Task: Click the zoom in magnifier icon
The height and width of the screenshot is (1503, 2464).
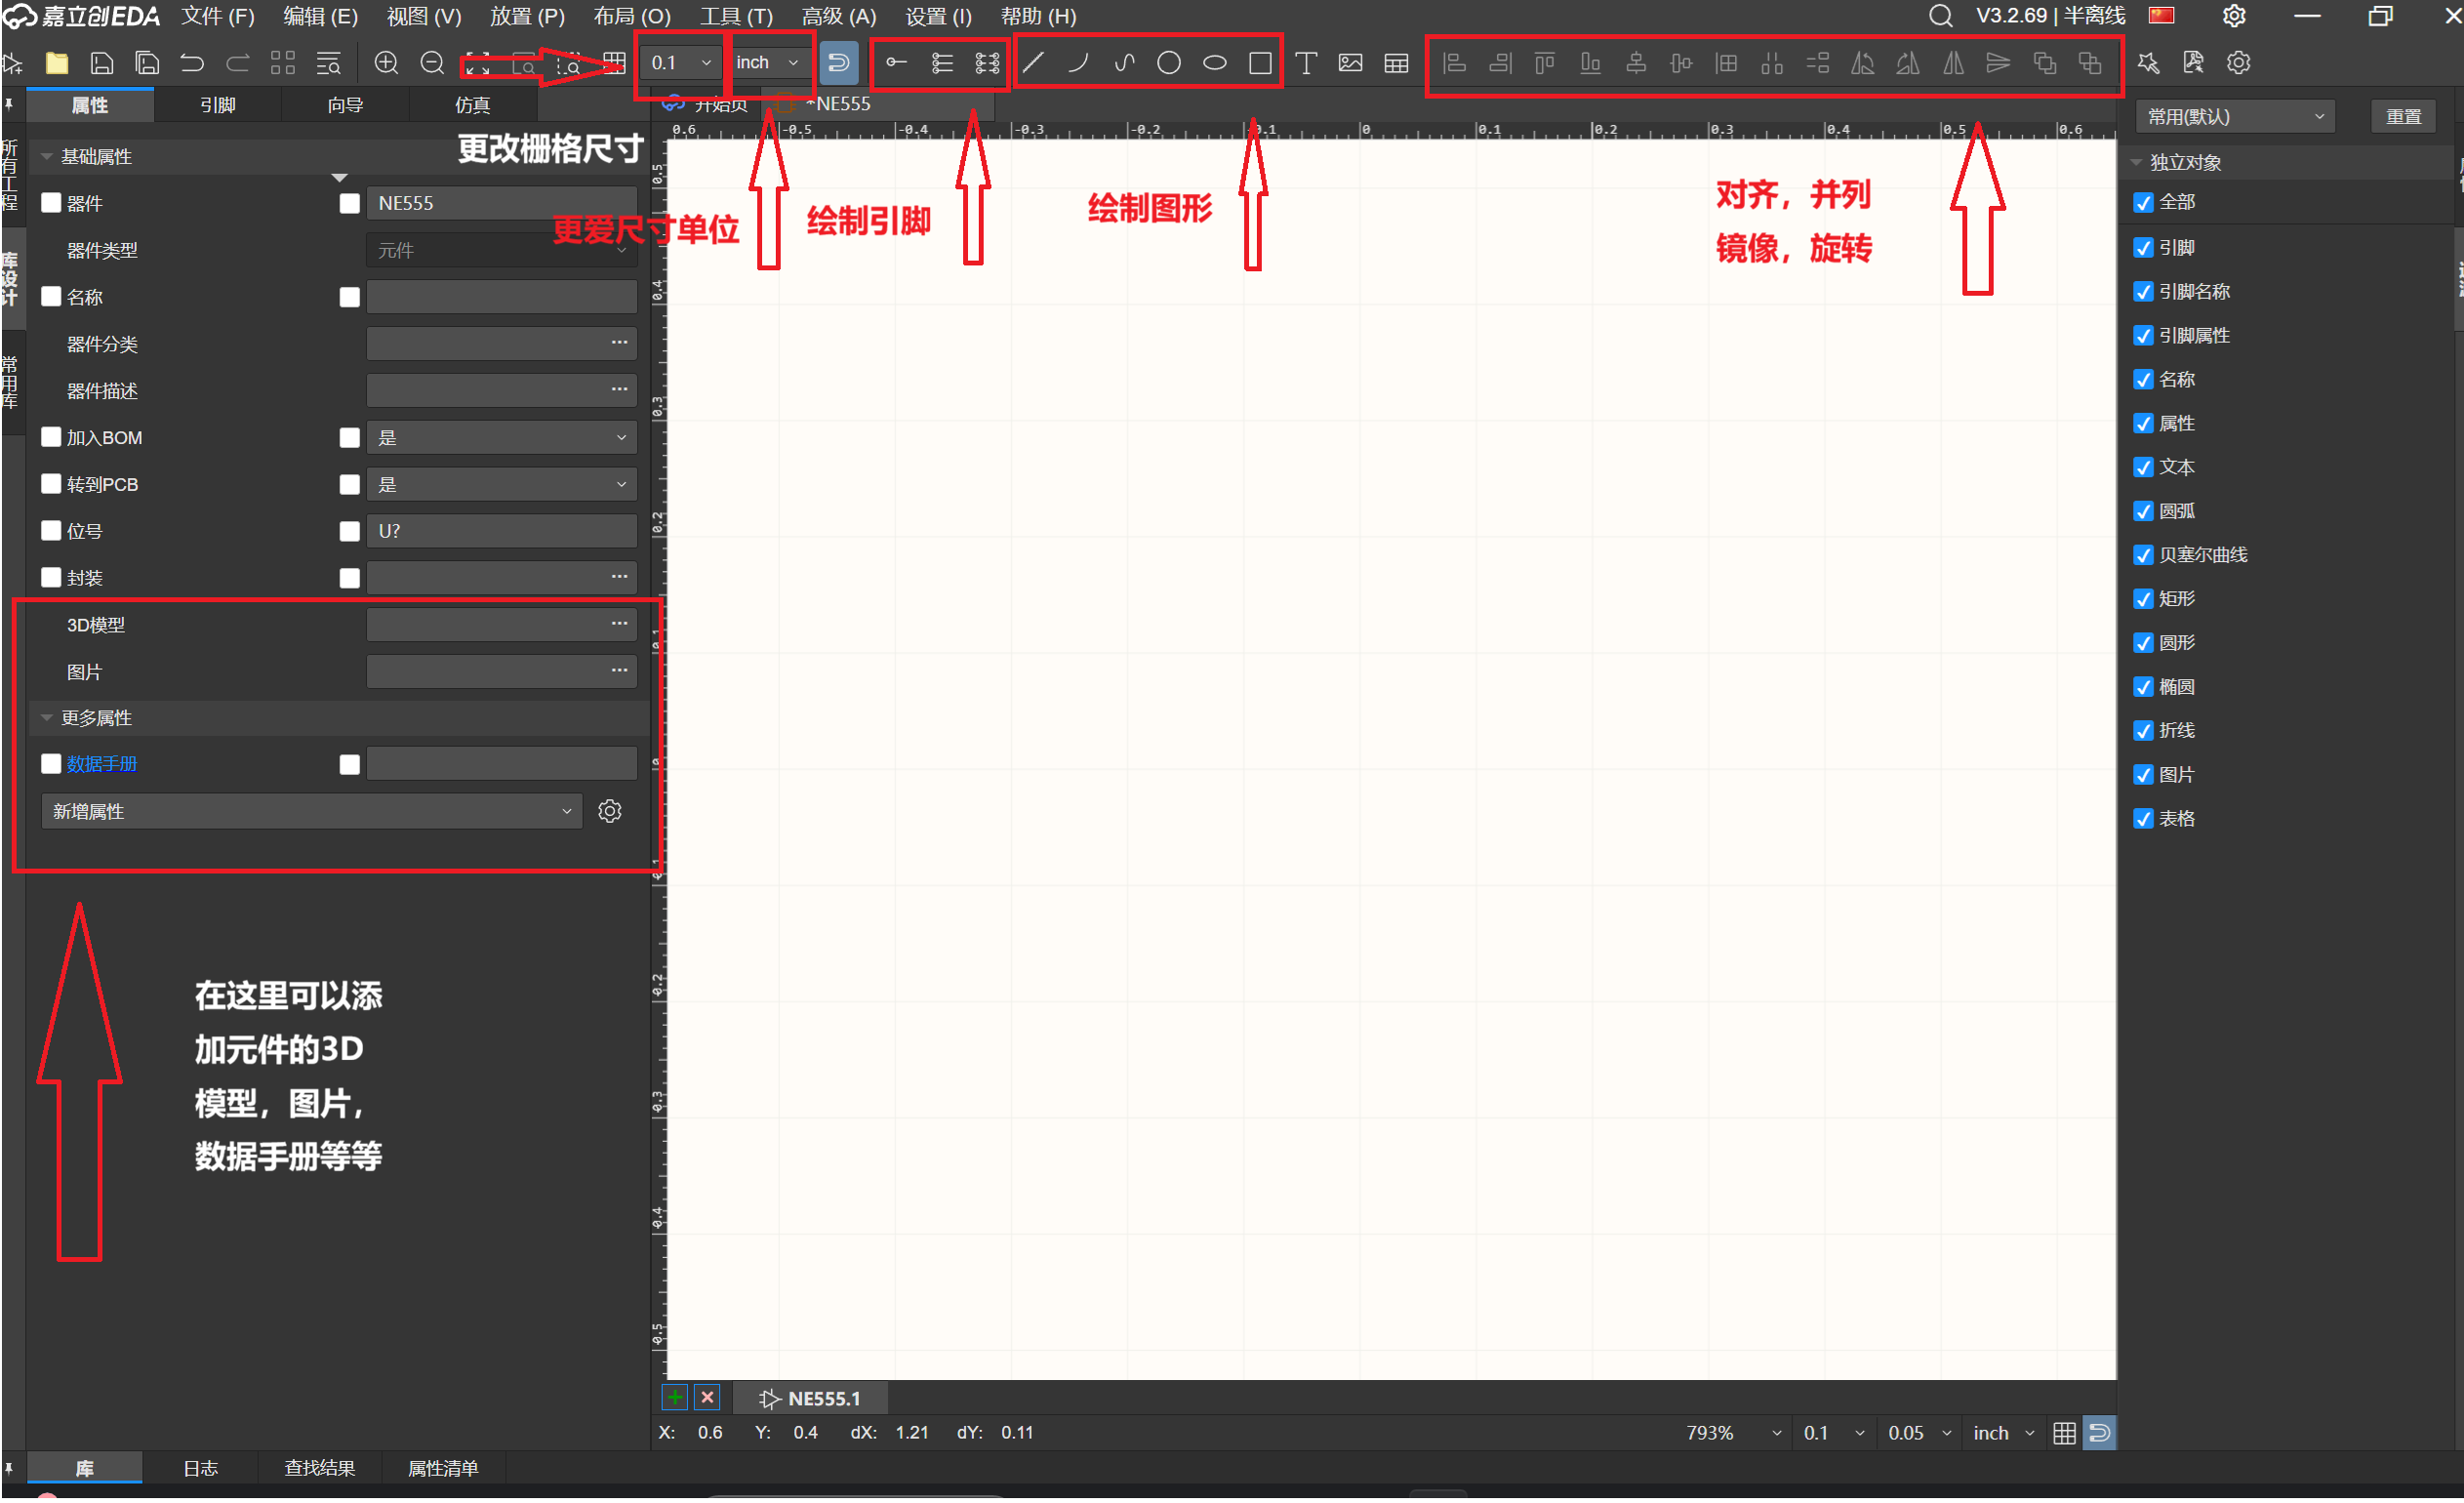Action: 386,63
